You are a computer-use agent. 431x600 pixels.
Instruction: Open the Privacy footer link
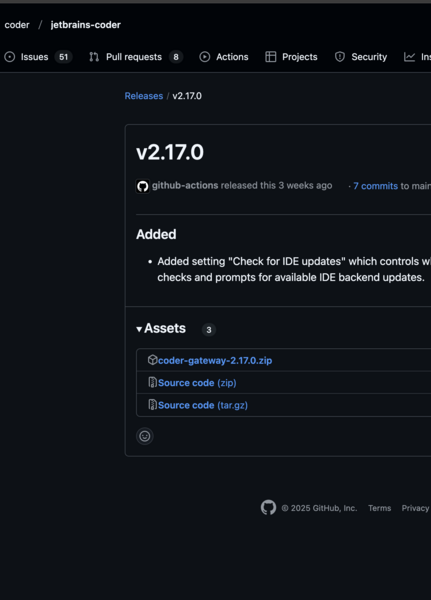(415, 508)
